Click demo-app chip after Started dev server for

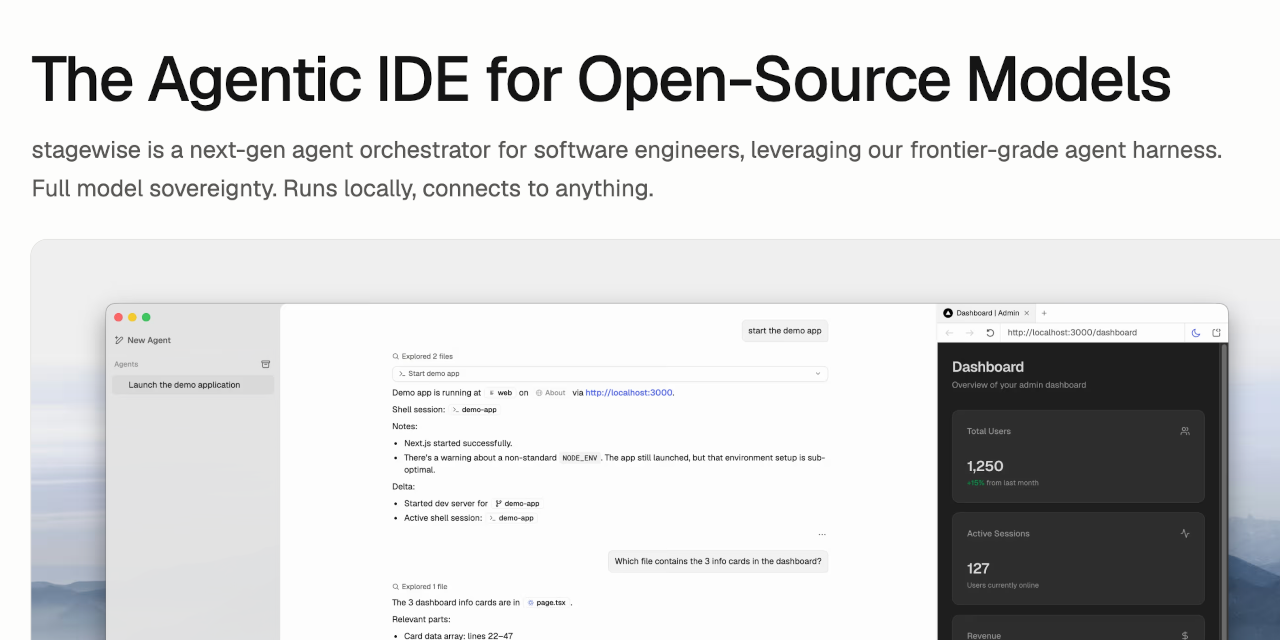click(x=517, y=504)
